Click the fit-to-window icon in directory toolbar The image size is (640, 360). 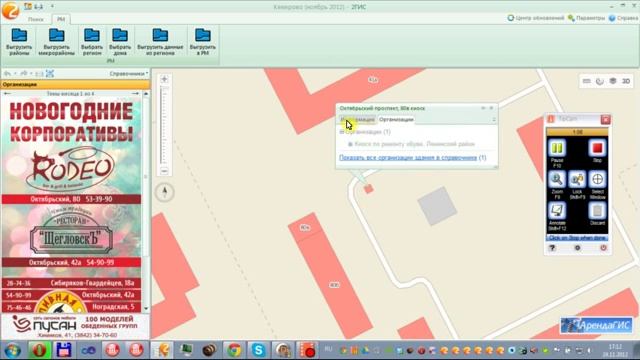(x=50, y=73)
